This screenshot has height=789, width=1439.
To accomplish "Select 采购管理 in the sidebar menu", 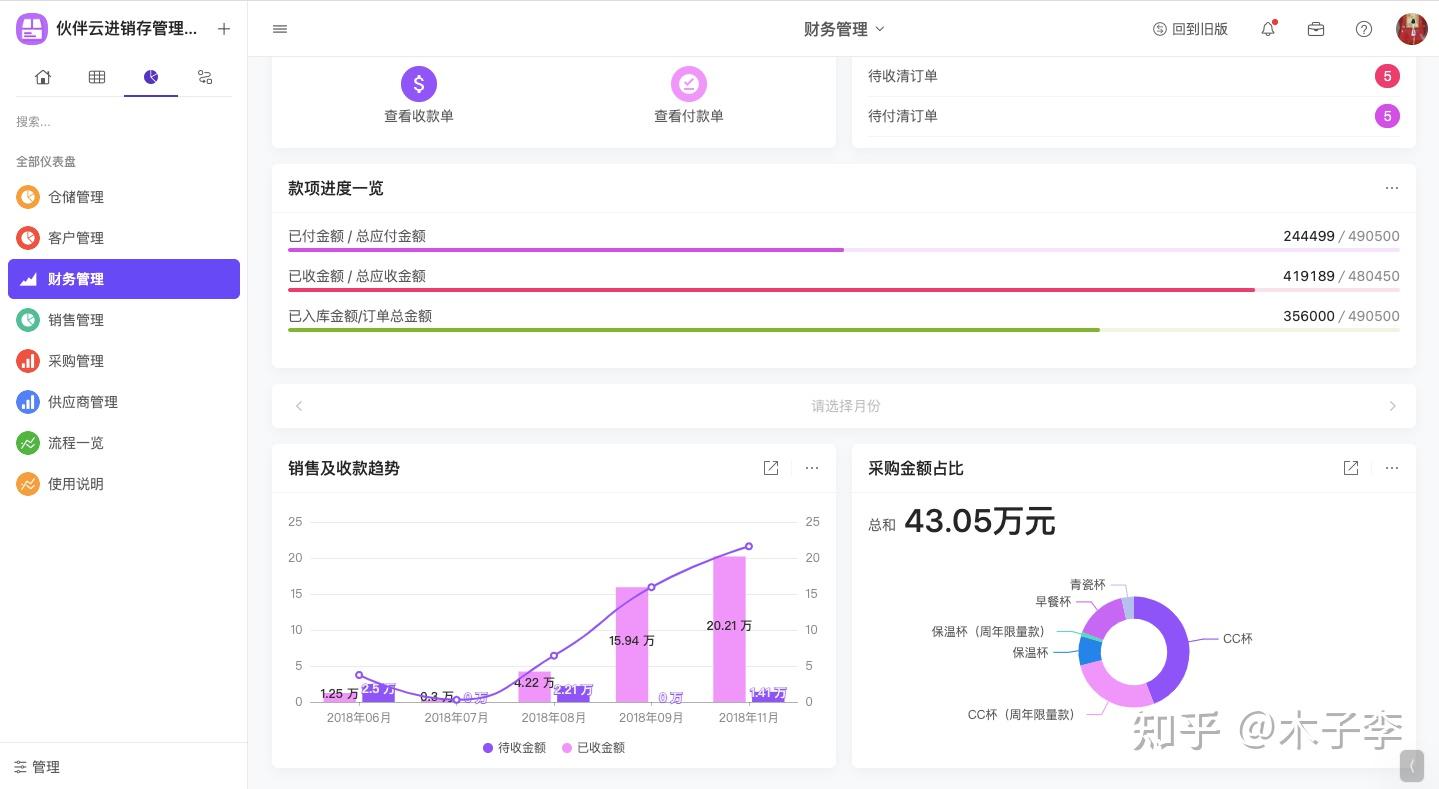I will click(x=76, y=361).
